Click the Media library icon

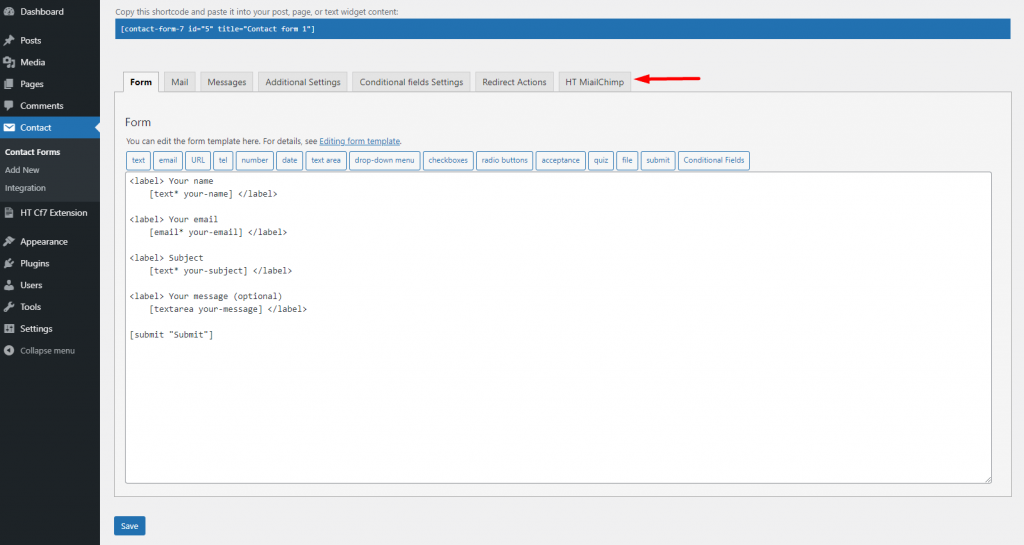[9, 62]
